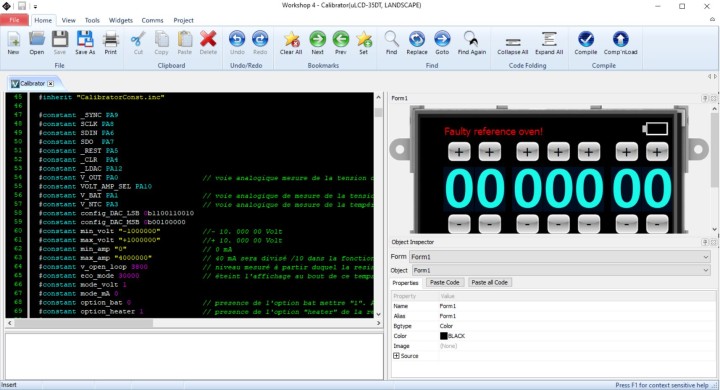
Task: Expand the Source property row
Action: point(396,356)
